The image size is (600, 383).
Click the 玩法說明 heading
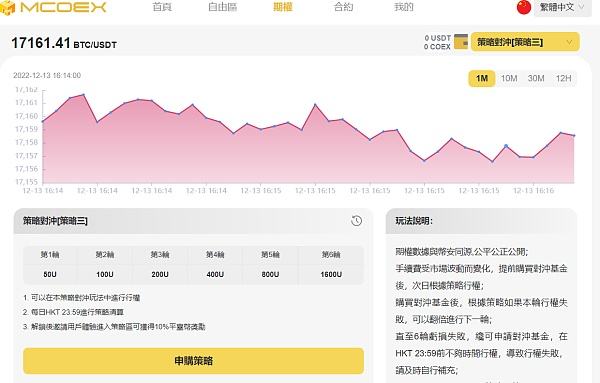(x=414, y=221)
